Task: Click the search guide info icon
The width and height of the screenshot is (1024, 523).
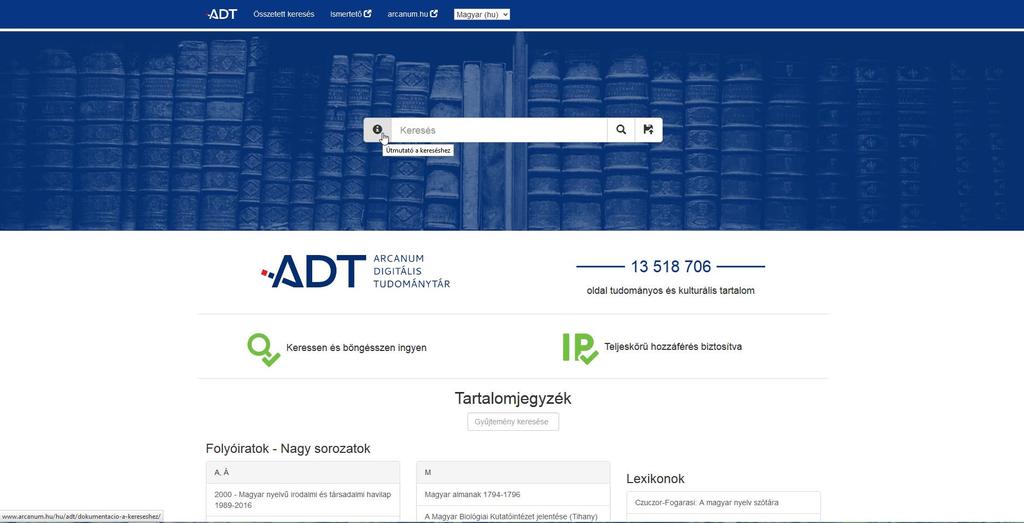Action: coord(377,130)
